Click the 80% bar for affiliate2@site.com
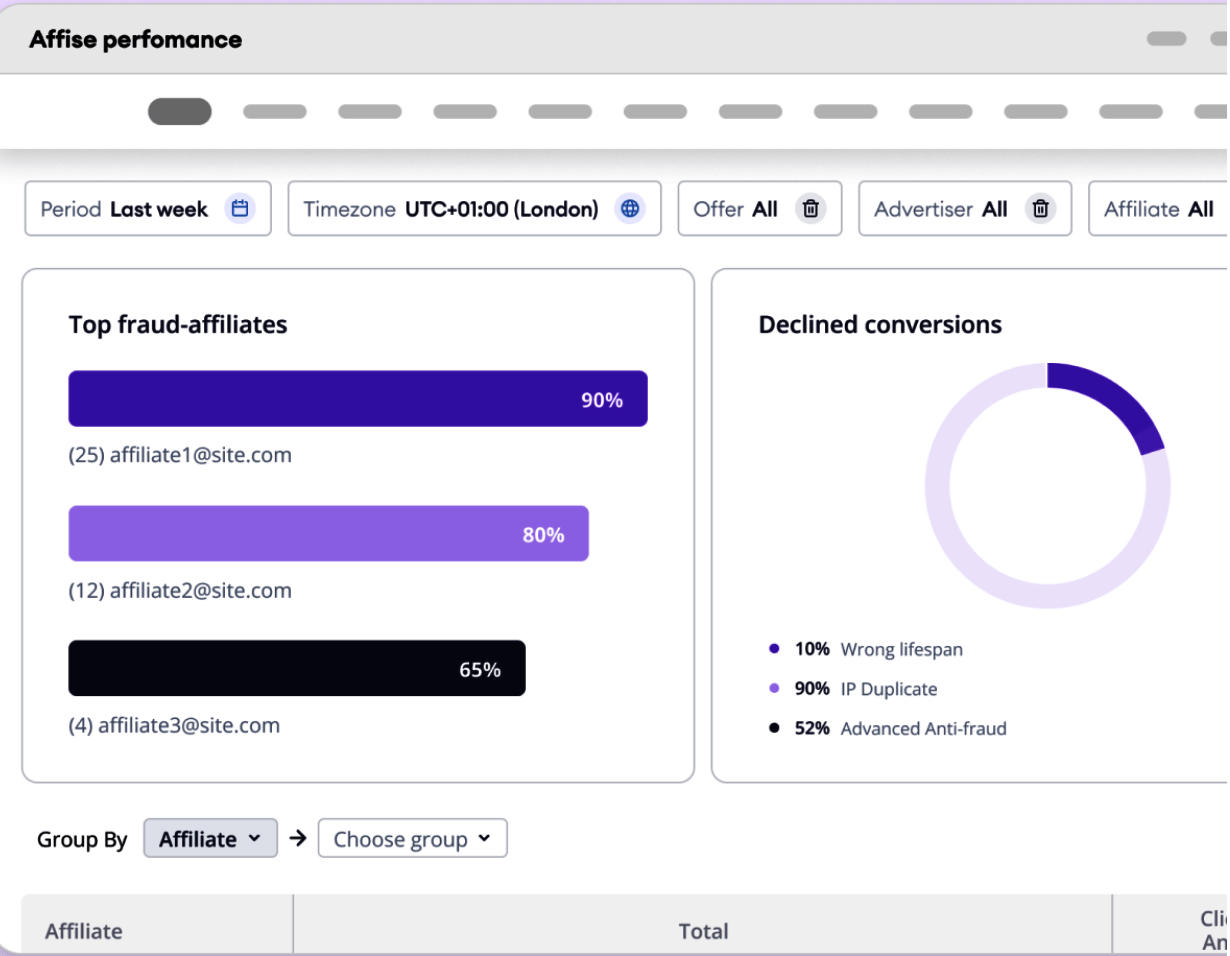Screen dimensions: 1230x956 click(328, 534)
